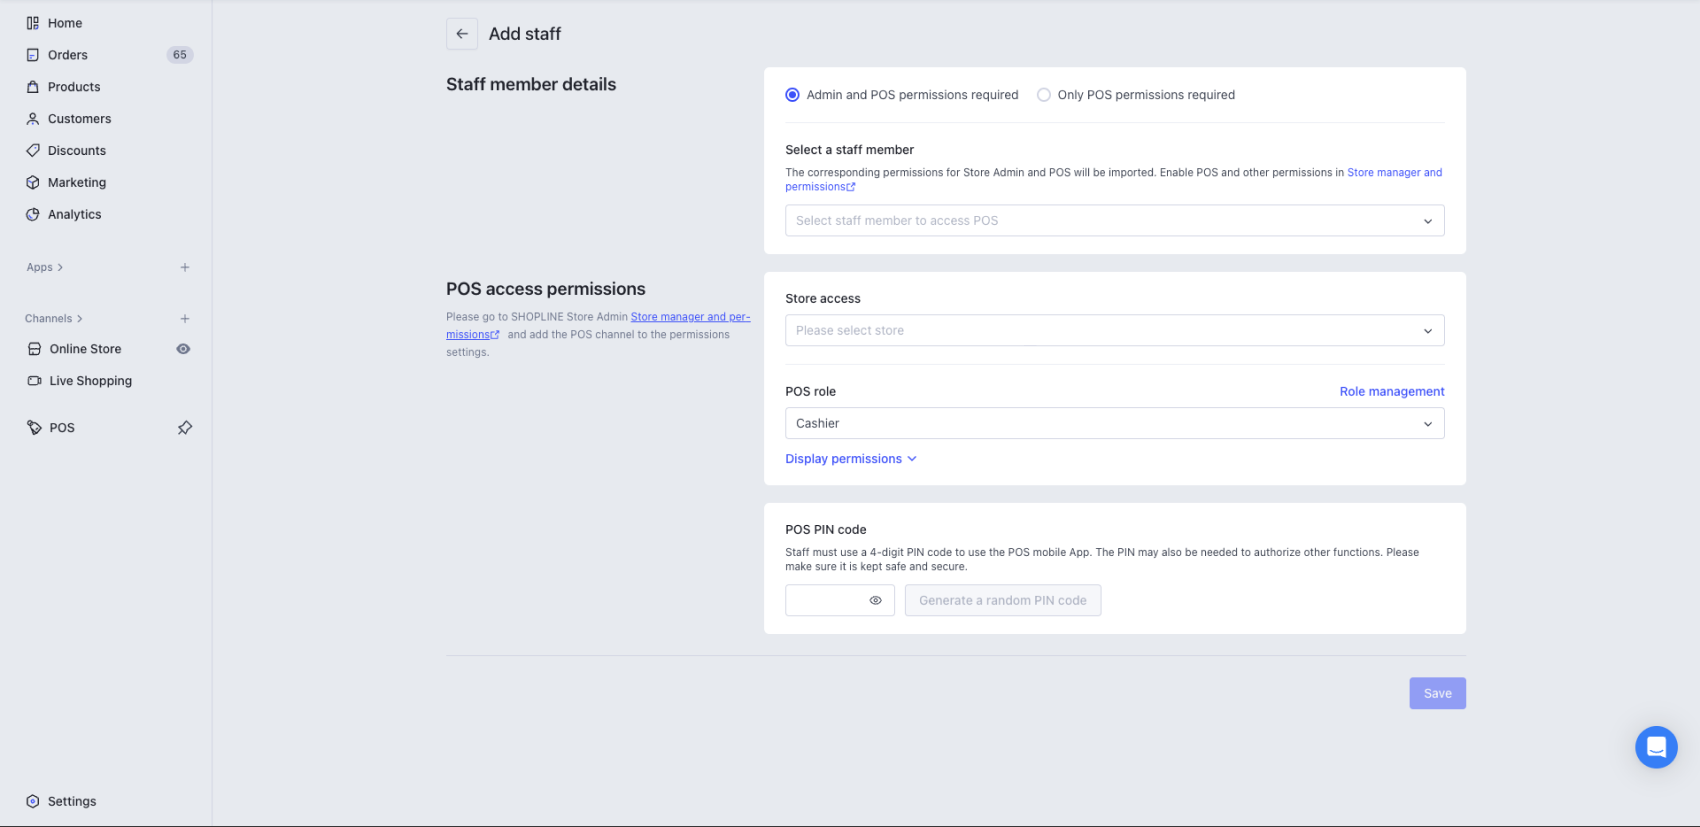Add a channel with the plus icon

[185, 319]
